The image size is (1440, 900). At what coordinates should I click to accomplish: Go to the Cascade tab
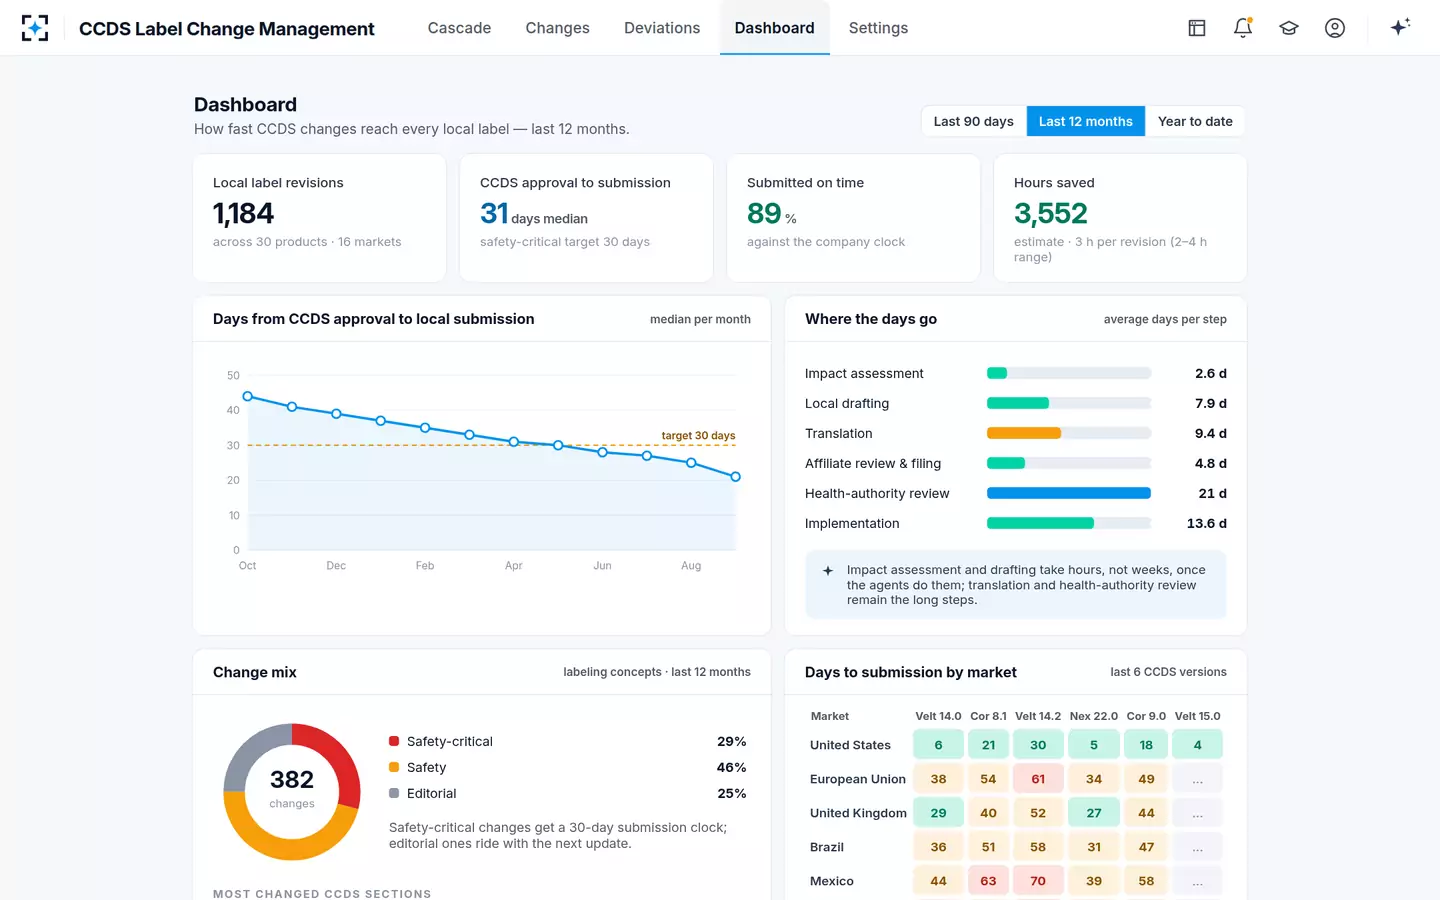[x=459, y=28]
